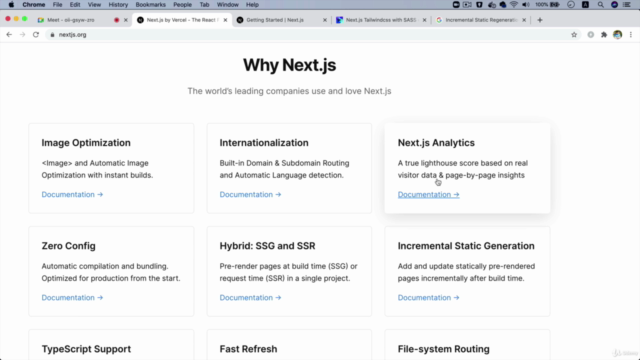Viewport: 640px width, 360px height.
Task: Reload the nextjs.org page
Action: pos(36,35)
